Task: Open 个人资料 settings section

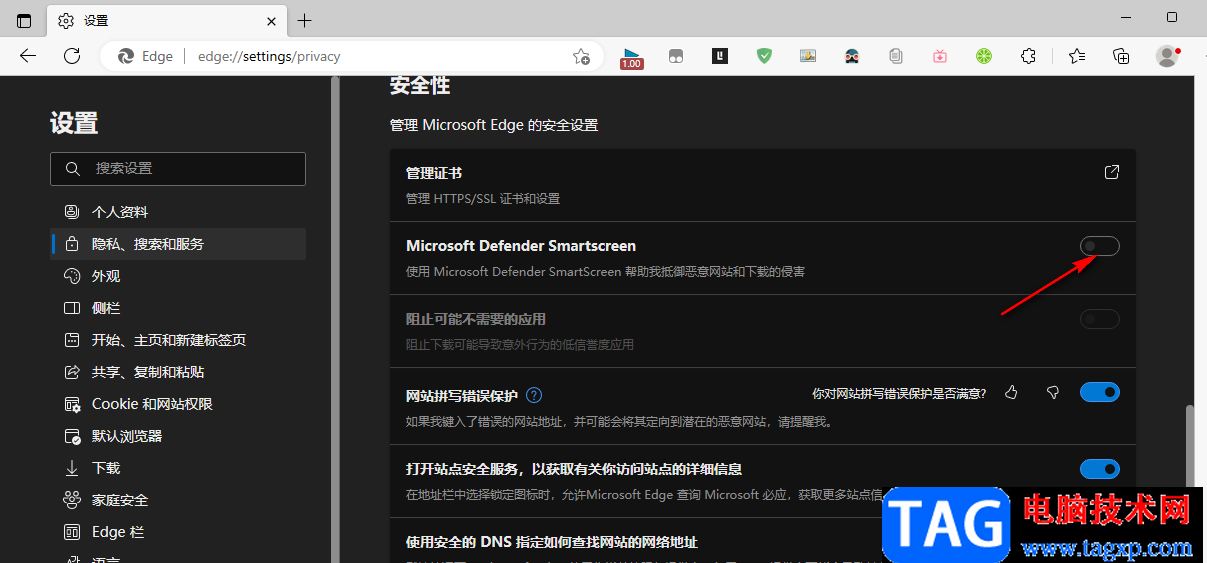Action: pos(178,212)
